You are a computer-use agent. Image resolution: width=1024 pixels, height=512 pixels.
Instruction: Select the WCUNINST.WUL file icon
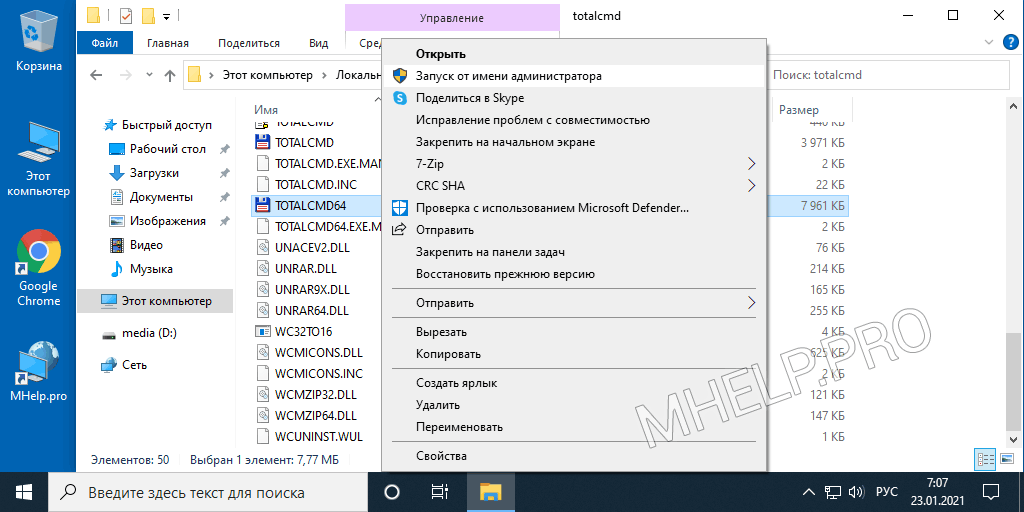click(263, 436)
